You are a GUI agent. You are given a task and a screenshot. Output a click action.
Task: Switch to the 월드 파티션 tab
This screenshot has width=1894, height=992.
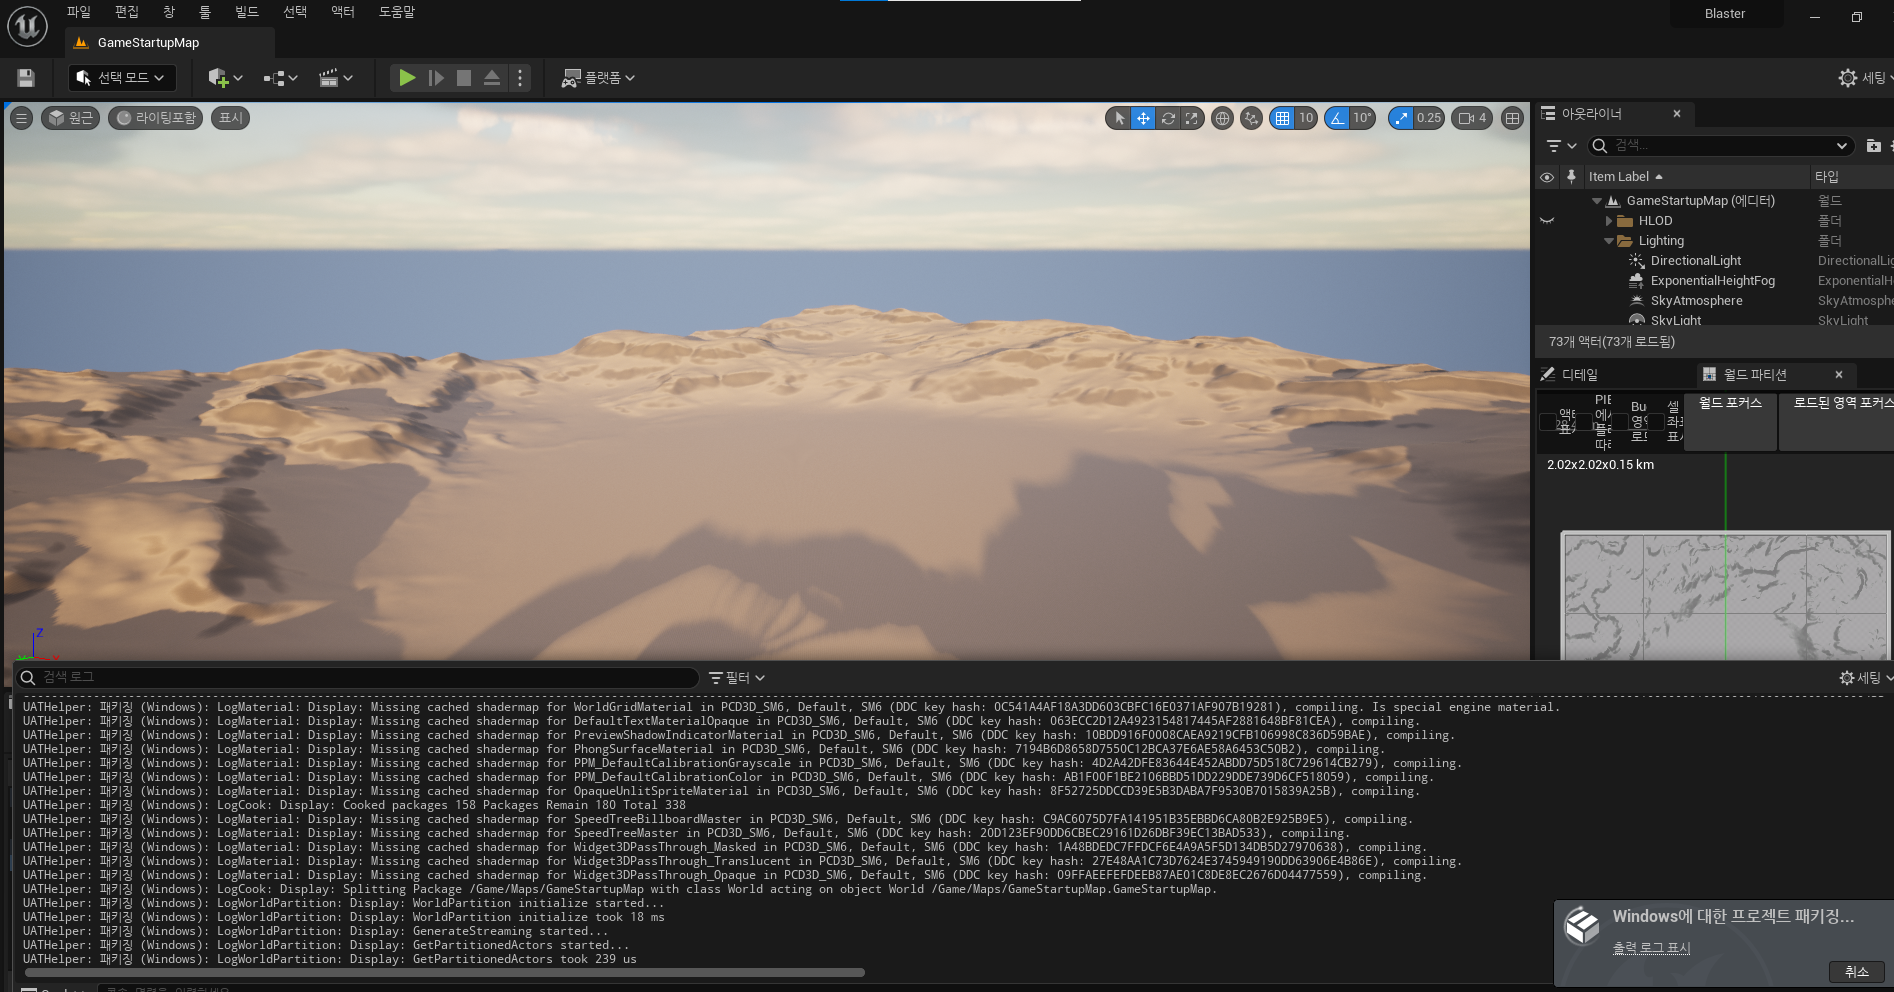click(x=1755, y=375)
